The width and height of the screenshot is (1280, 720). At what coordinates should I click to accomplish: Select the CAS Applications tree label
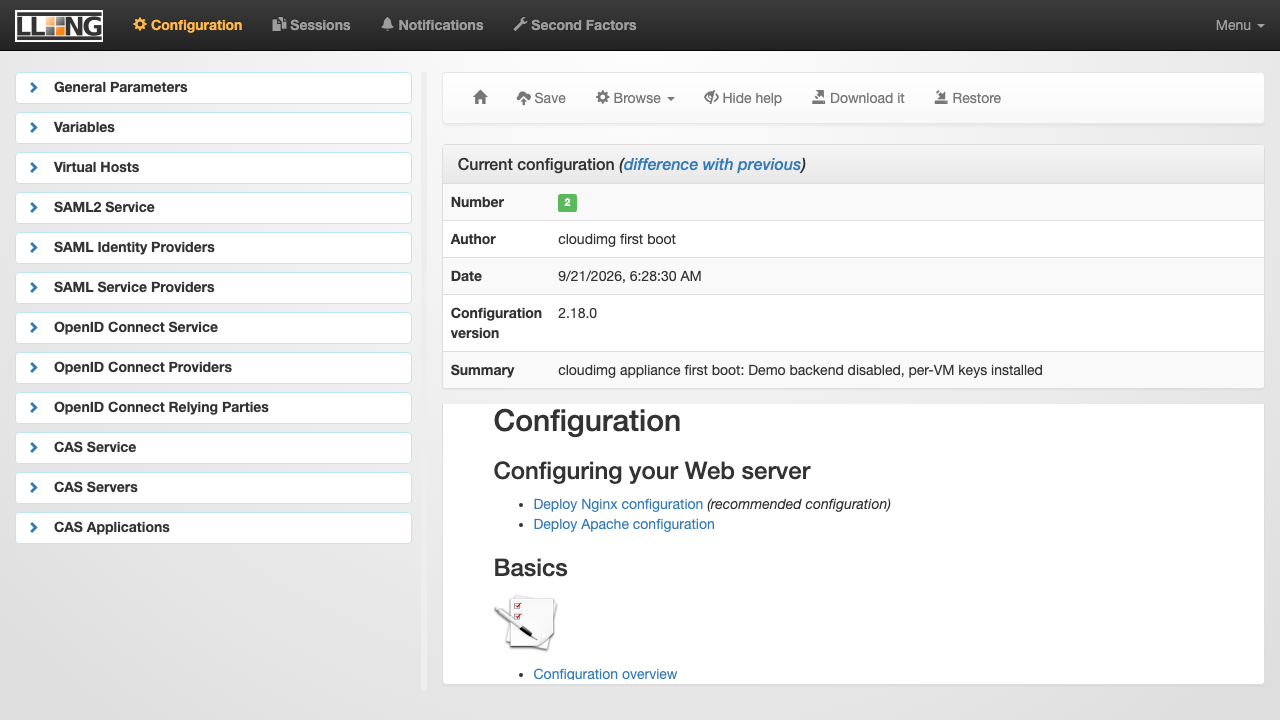112,527
